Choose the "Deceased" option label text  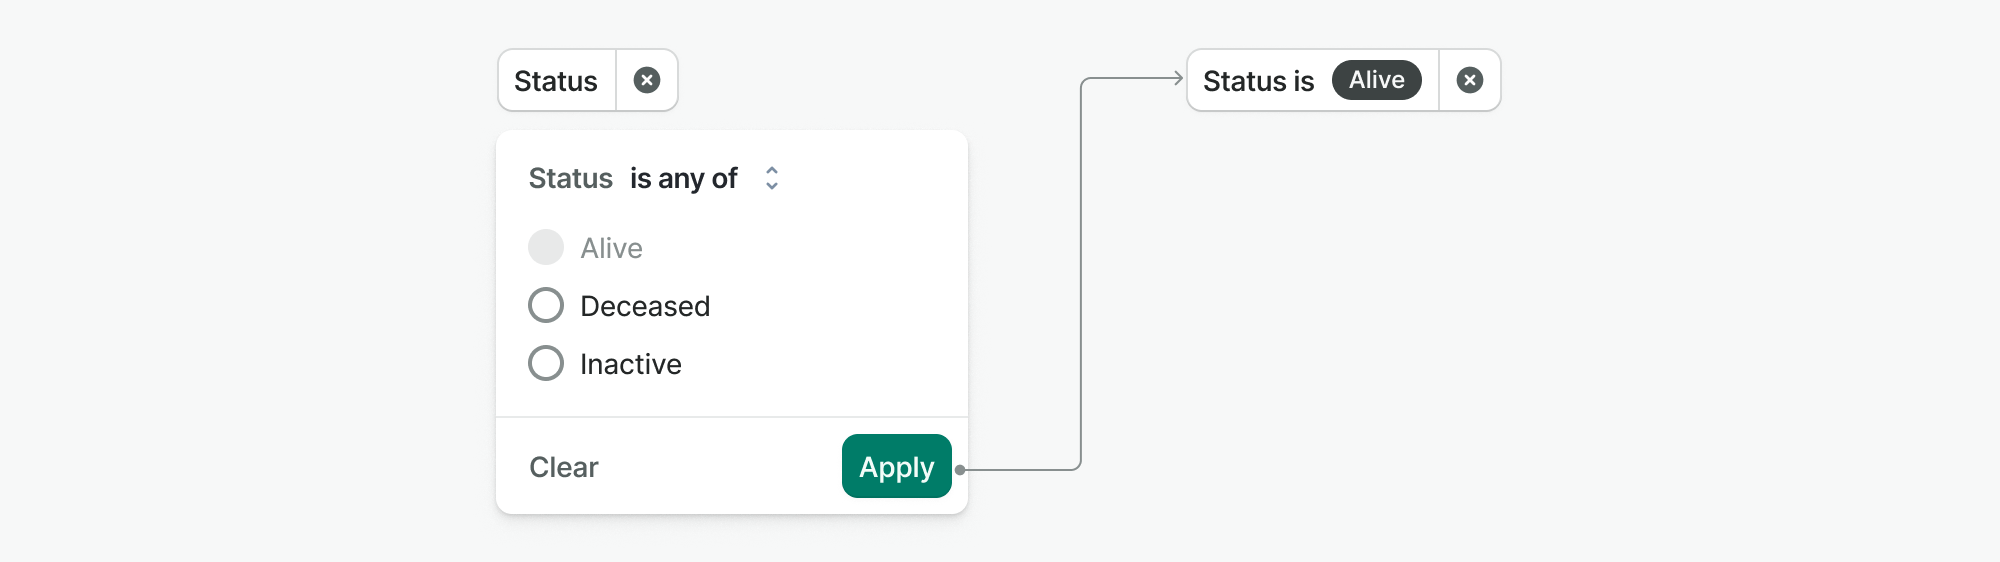645,306
